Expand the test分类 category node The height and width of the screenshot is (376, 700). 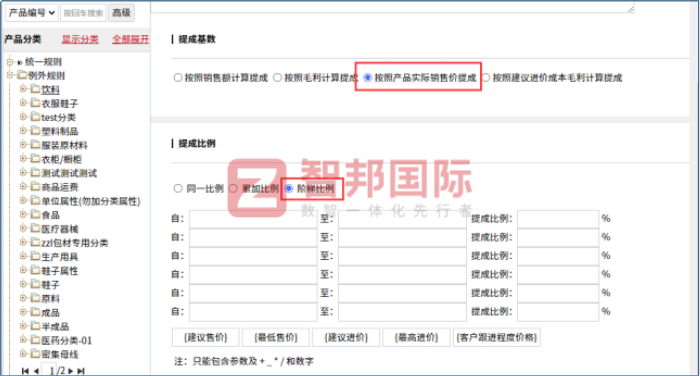click(x=23, y=117)
